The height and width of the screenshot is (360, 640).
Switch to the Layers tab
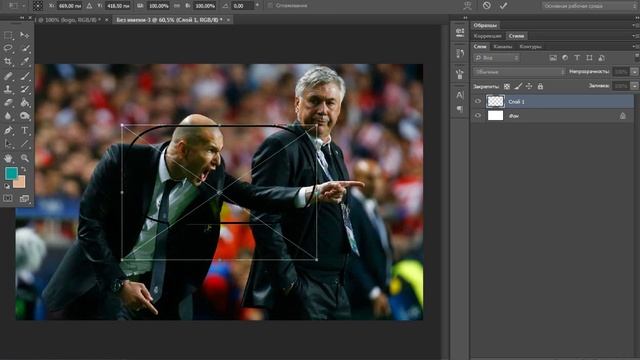tap(480, 47)
